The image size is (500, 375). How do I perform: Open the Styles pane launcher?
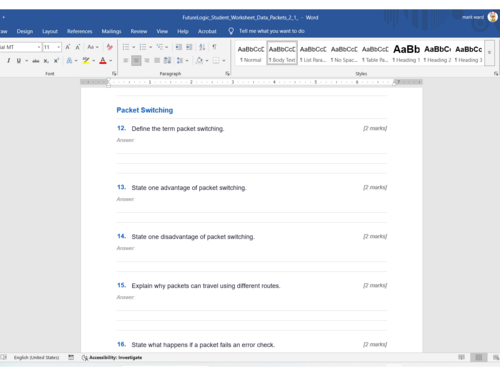496,73
